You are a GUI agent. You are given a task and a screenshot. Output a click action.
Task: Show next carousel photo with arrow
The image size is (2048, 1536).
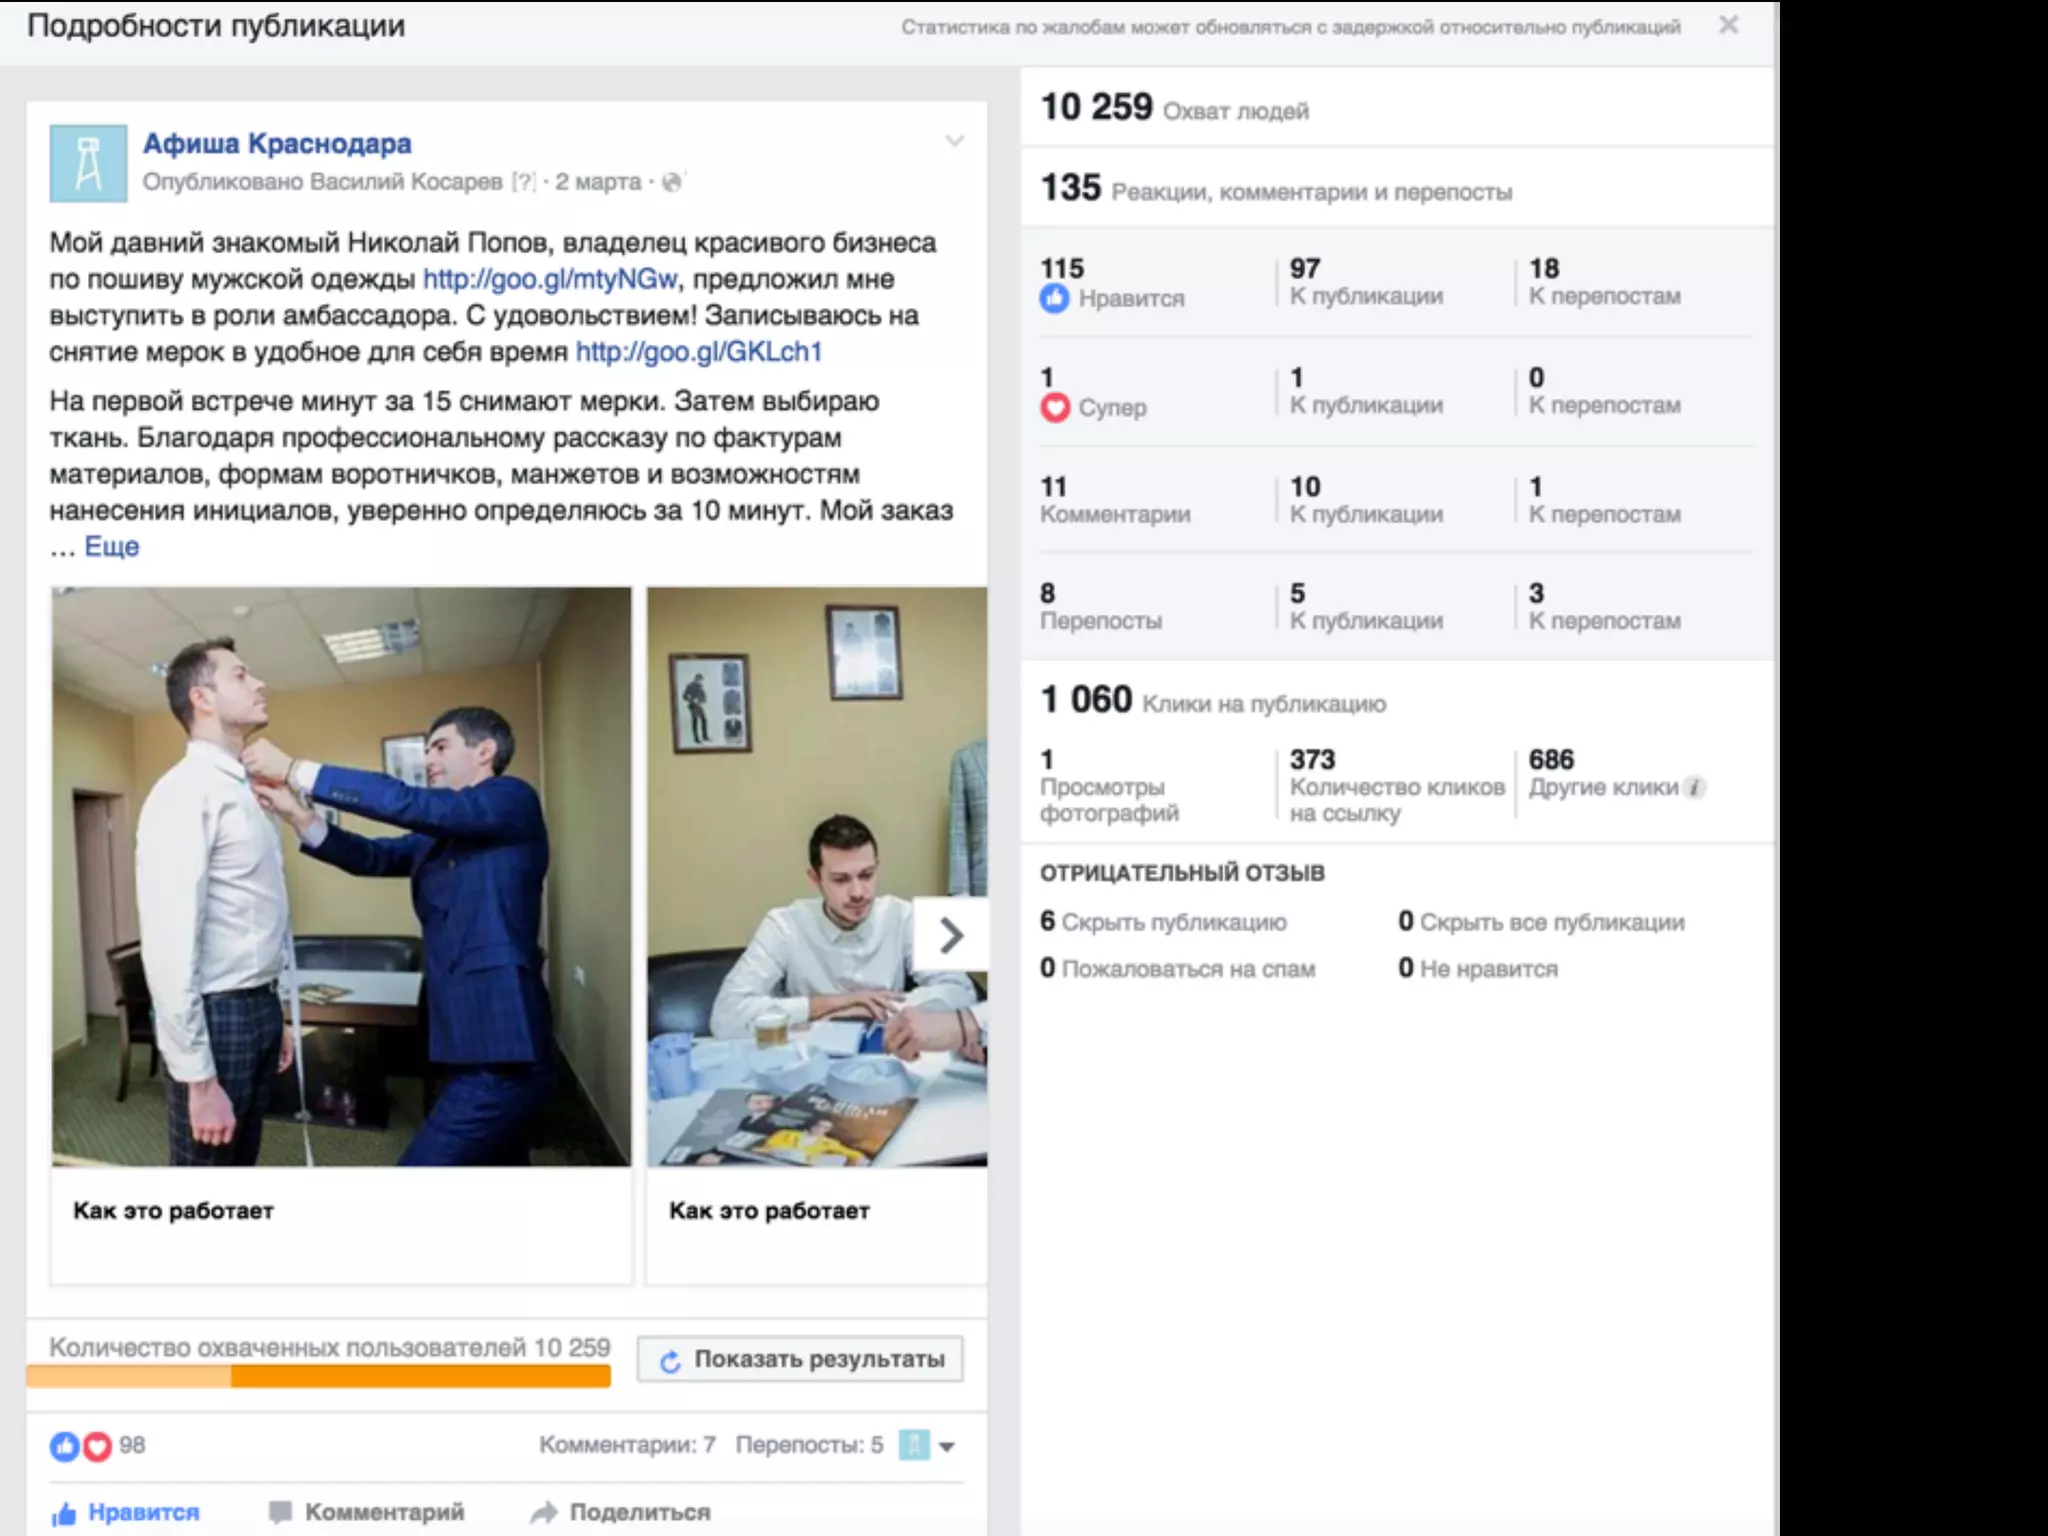[x=950, y=936]
